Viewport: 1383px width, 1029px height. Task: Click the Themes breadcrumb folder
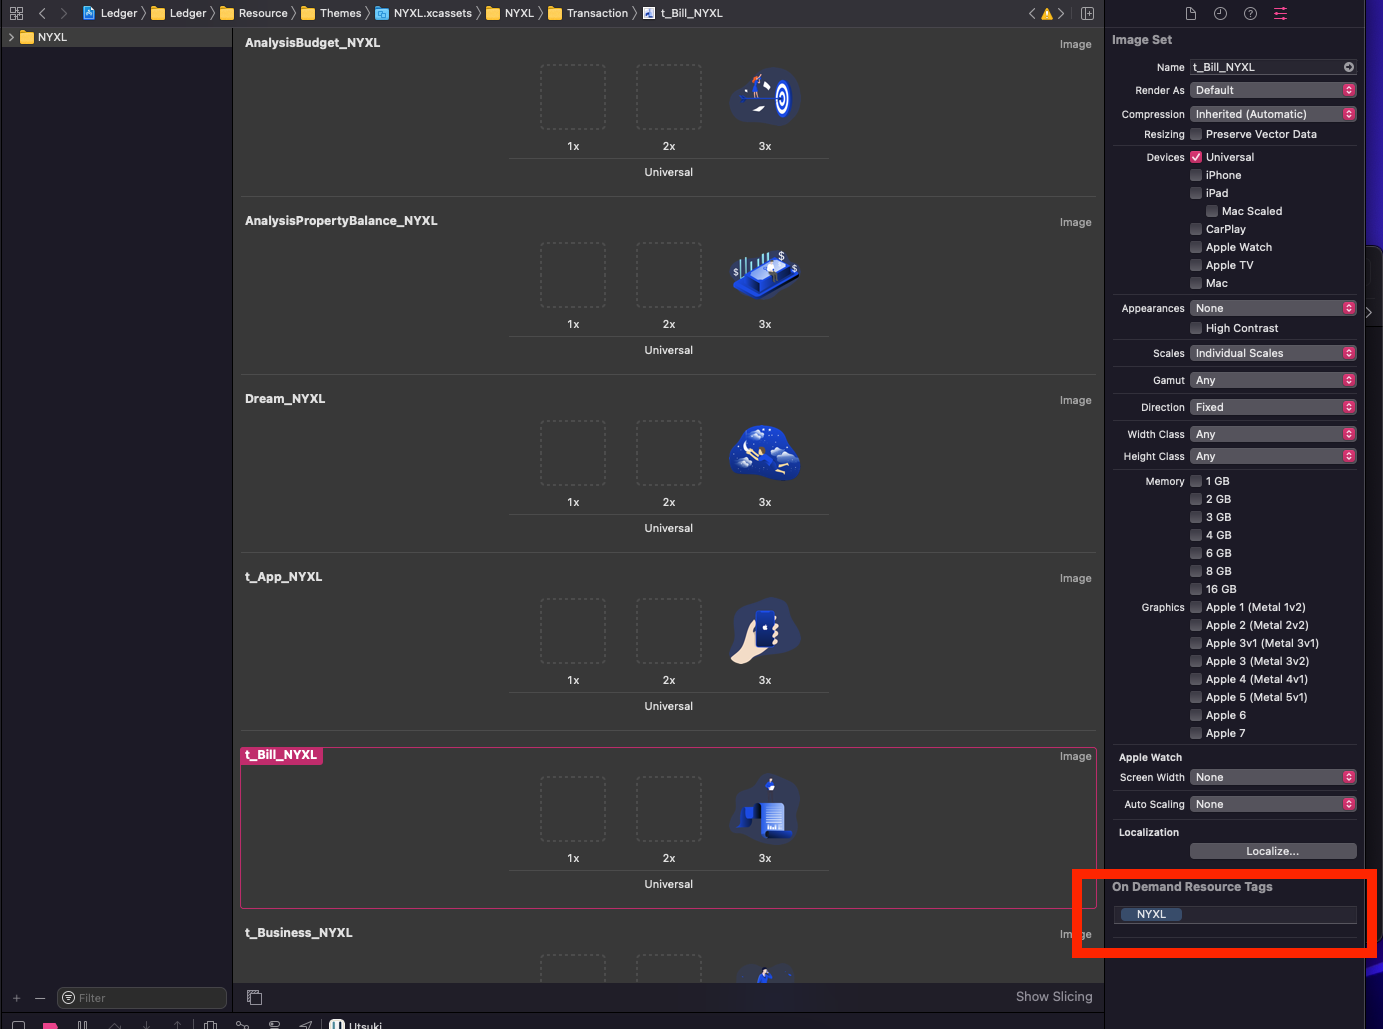331,13
